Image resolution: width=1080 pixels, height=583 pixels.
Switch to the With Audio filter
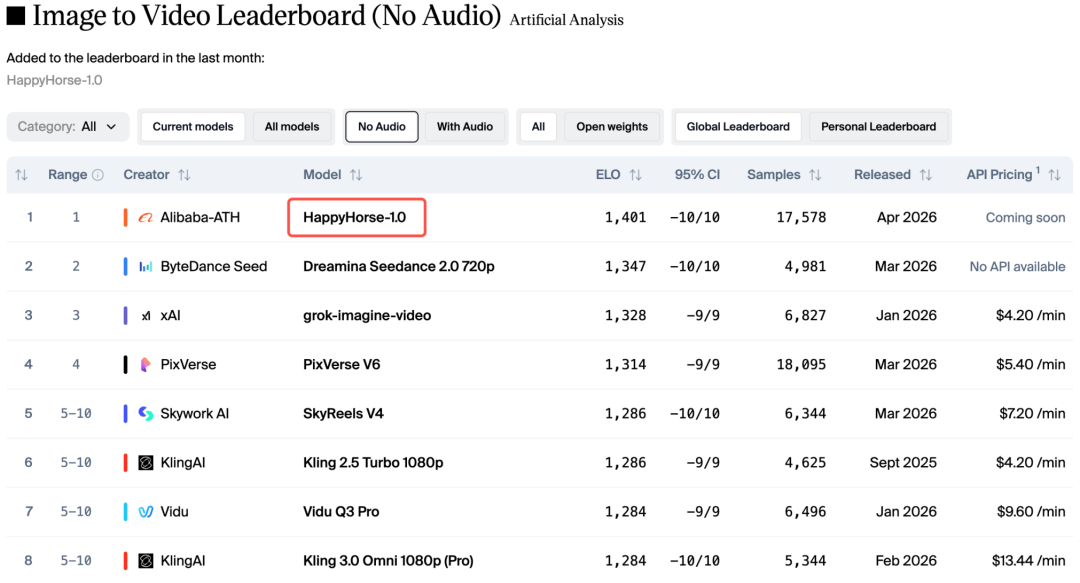(465, 127)
